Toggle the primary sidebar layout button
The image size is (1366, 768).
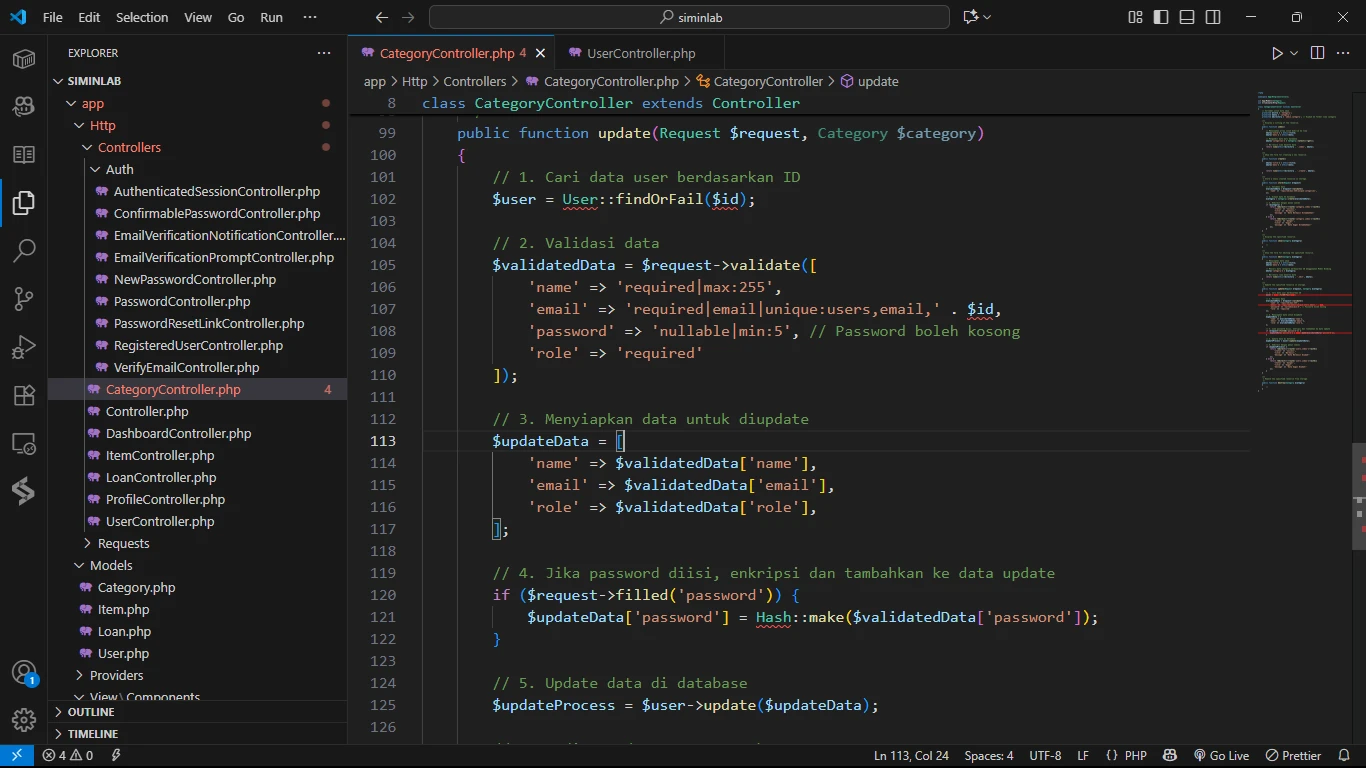coord(1161,17)
